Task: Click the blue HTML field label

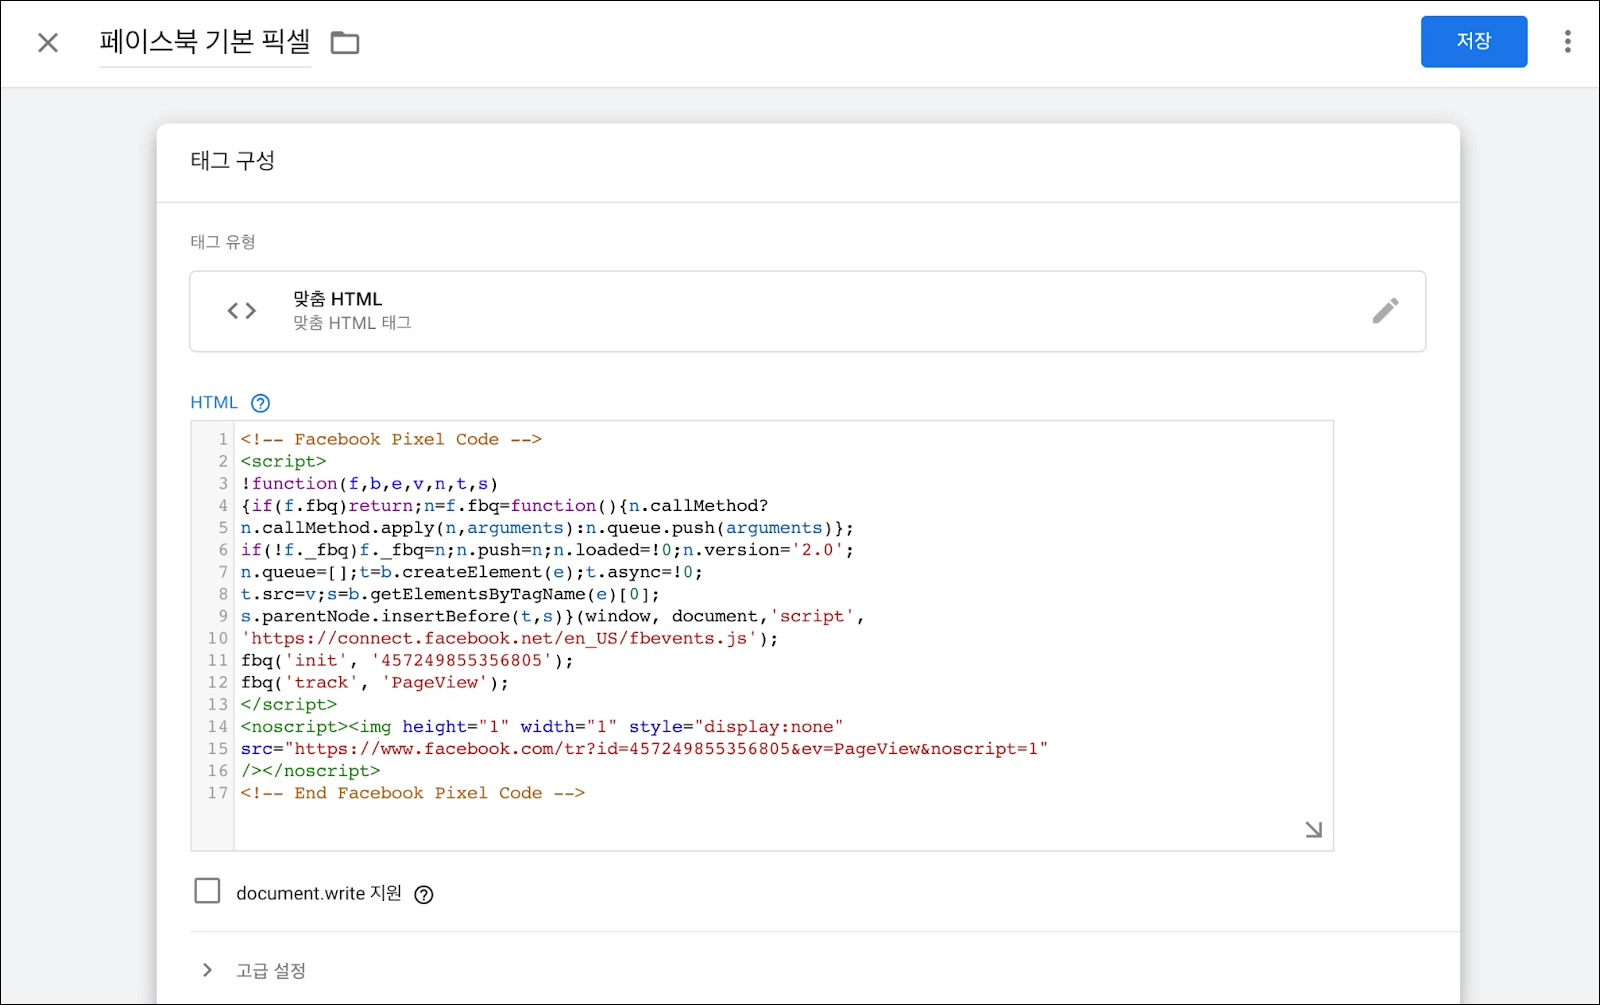Action: (214, 403)
